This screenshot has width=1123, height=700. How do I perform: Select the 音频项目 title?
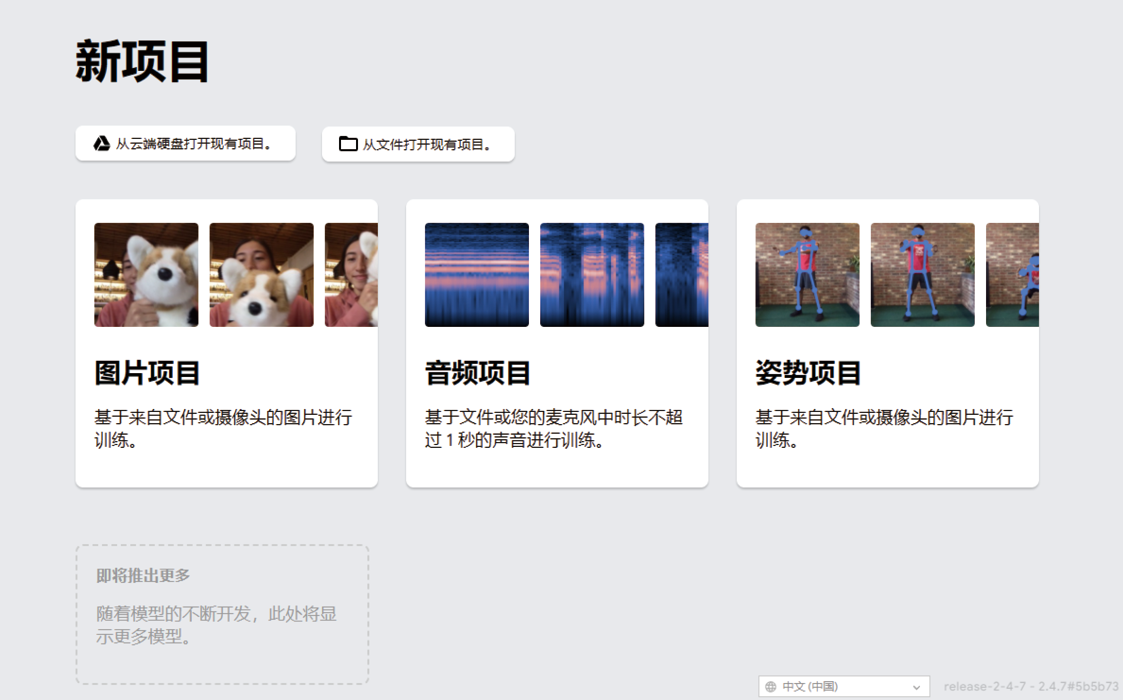478,373
